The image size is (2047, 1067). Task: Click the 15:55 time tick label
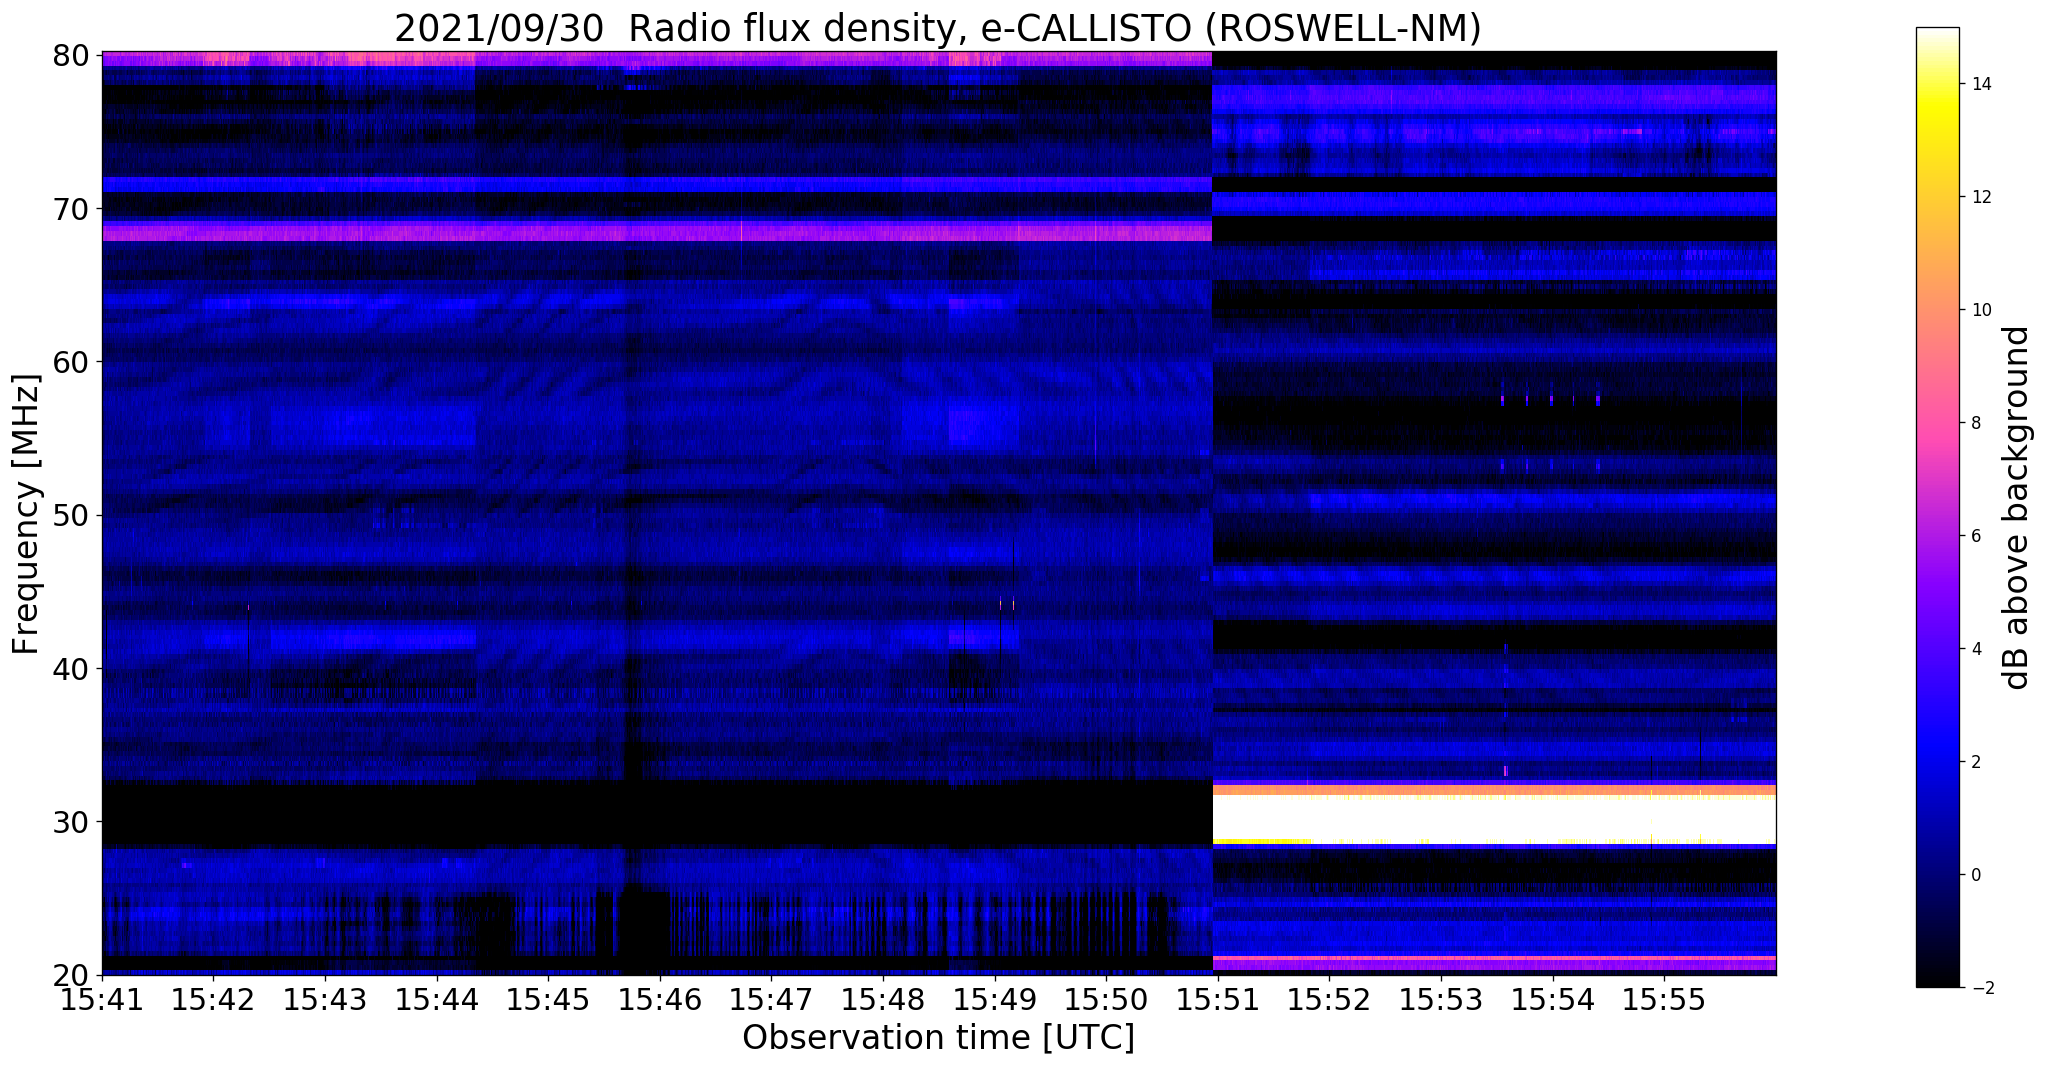click(1664, 1000)
